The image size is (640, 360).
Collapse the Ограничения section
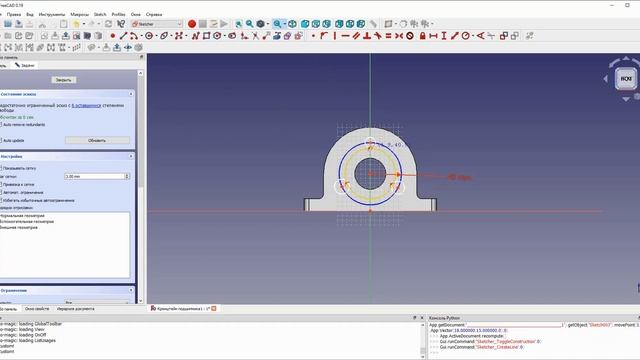point(131,290)
